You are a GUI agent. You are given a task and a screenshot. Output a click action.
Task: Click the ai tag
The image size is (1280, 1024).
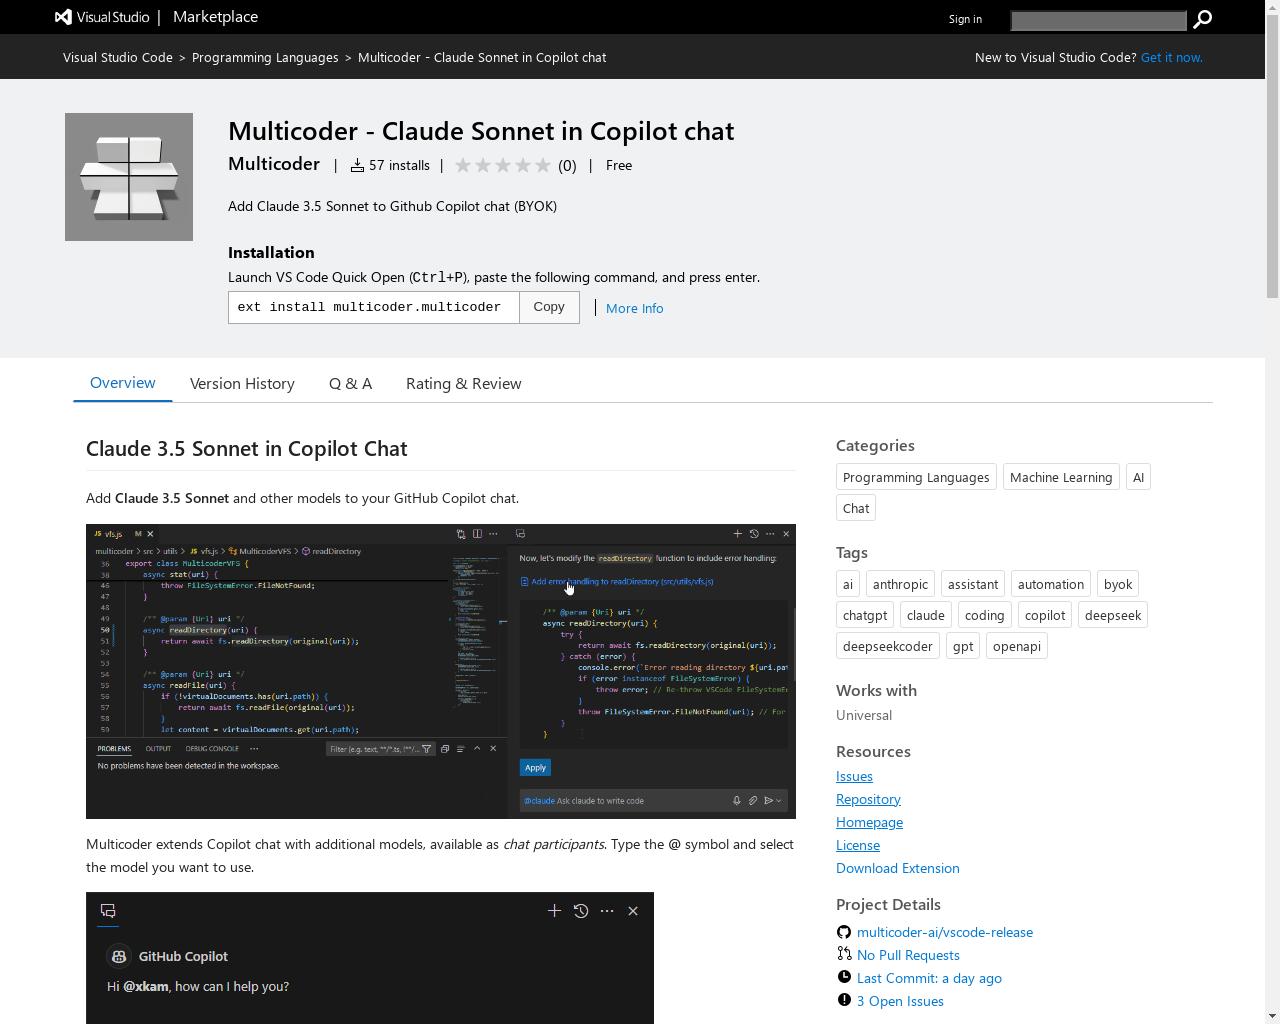tap(848, 584)
